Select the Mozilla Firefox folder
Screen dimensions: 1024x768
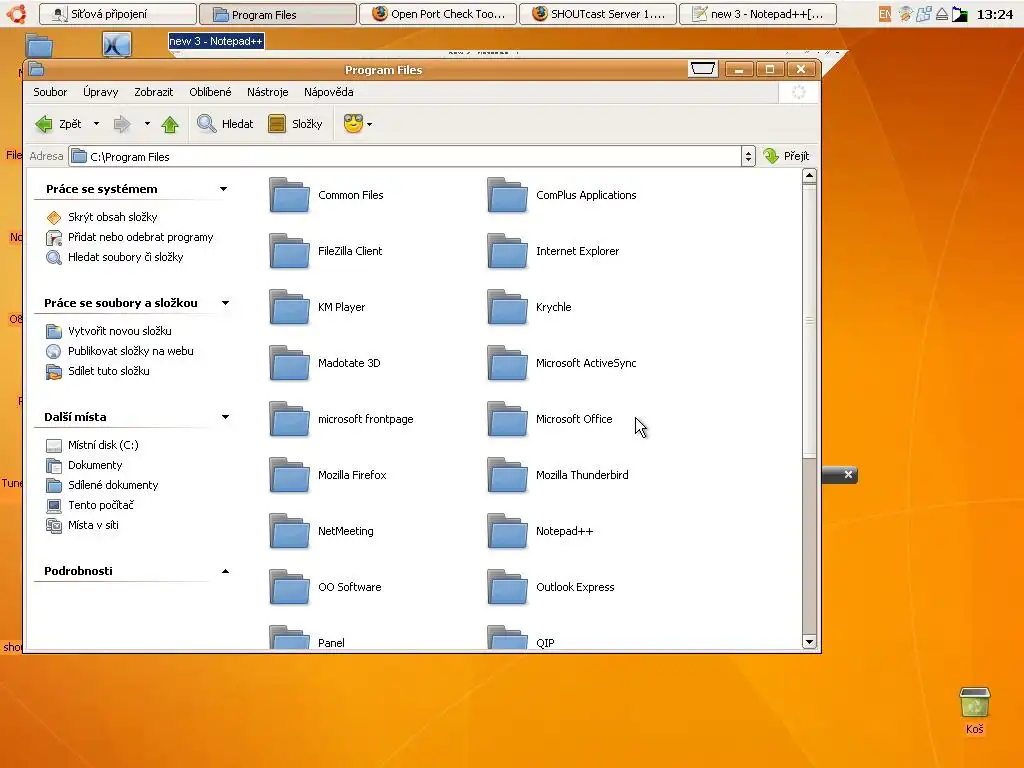[x=328, y=475]
